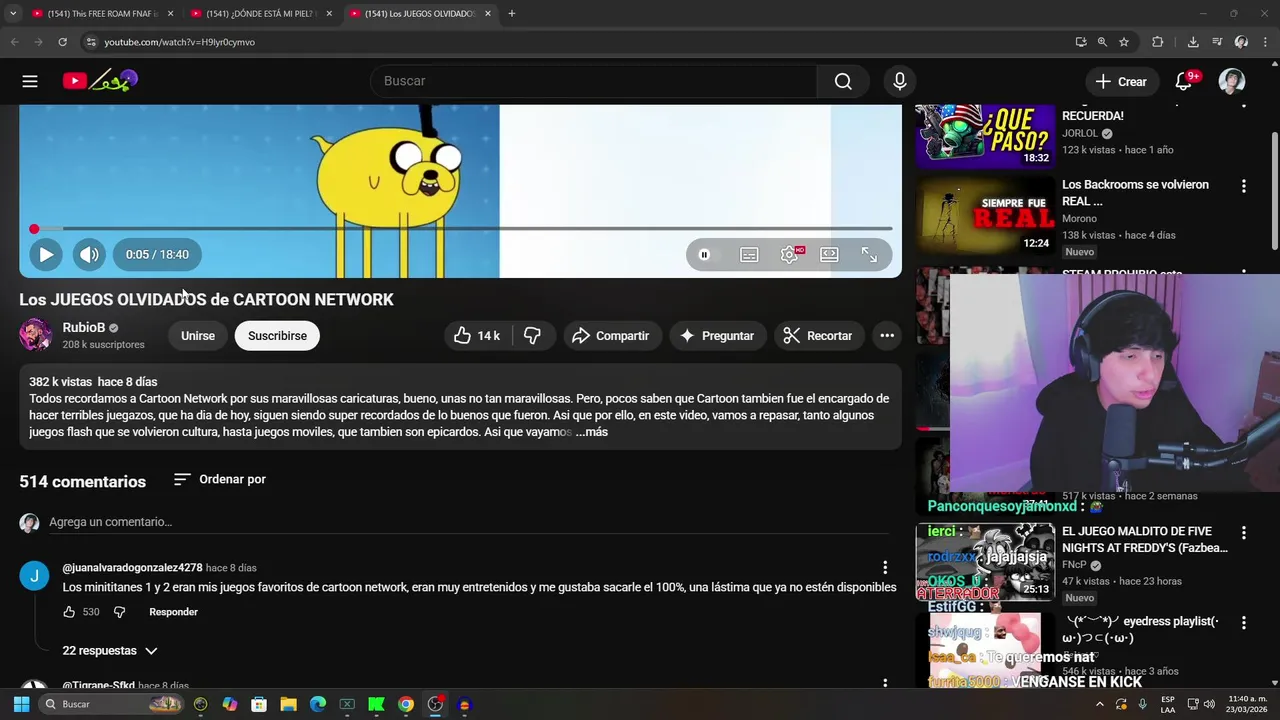Dislike the video
Viewport: 1280px width, 720px height.
point(533,336)
